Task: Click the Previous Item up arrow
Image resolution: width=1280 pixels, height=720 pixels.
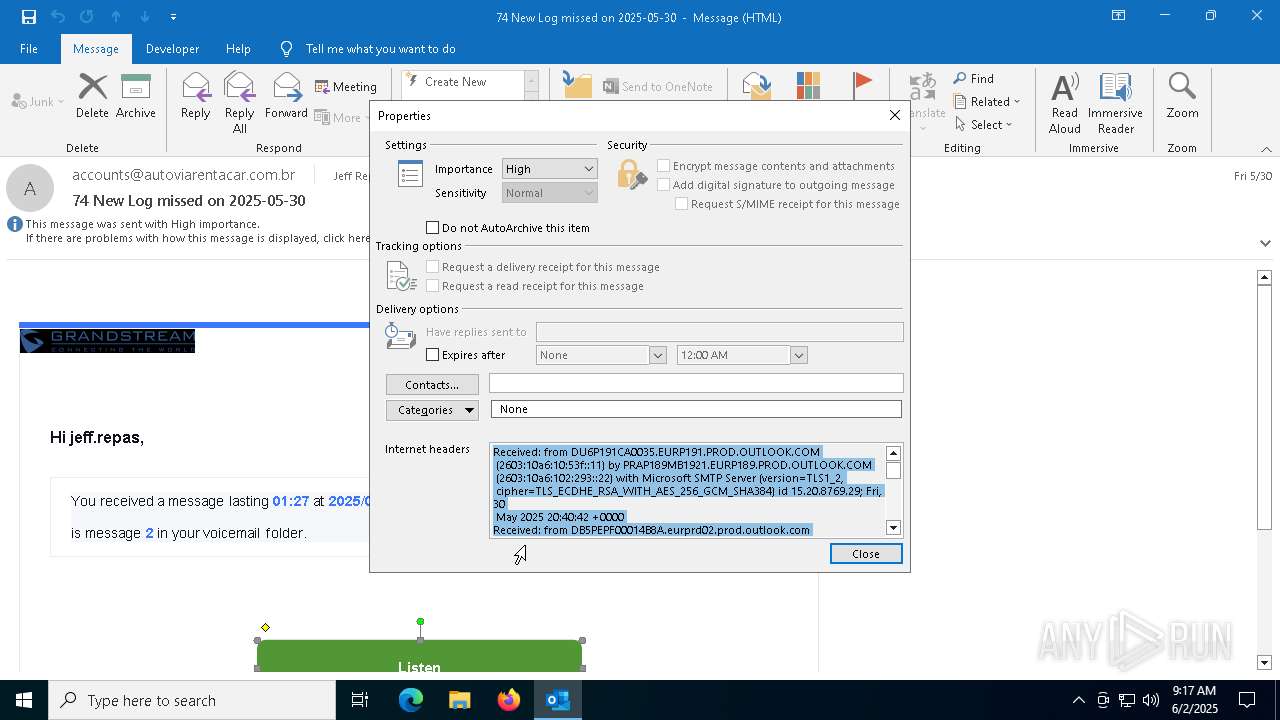Action: (116, 17)
